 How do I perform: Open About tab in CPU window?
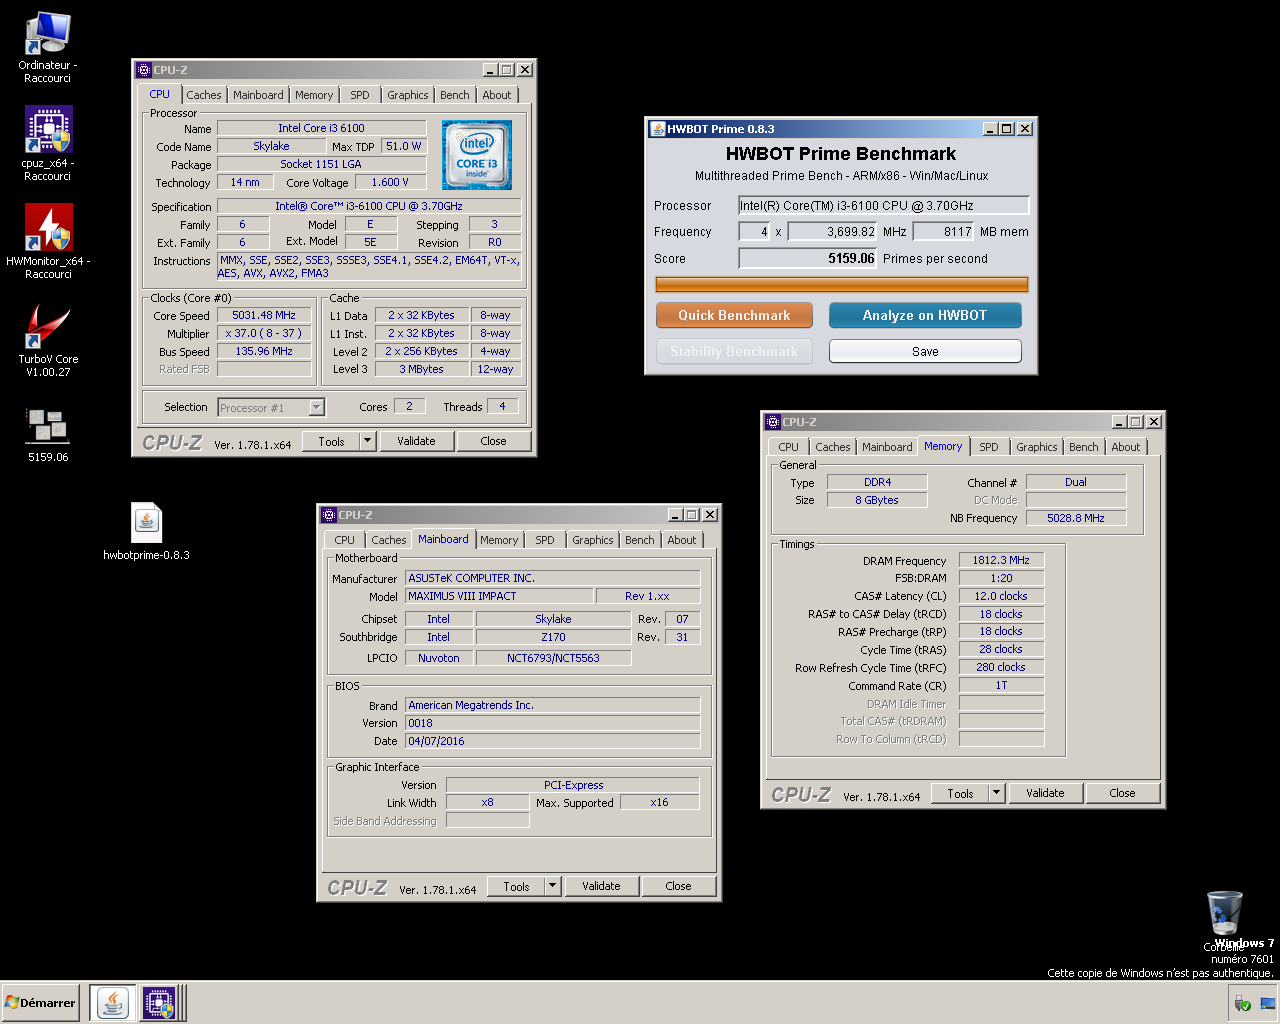[497, 95]
